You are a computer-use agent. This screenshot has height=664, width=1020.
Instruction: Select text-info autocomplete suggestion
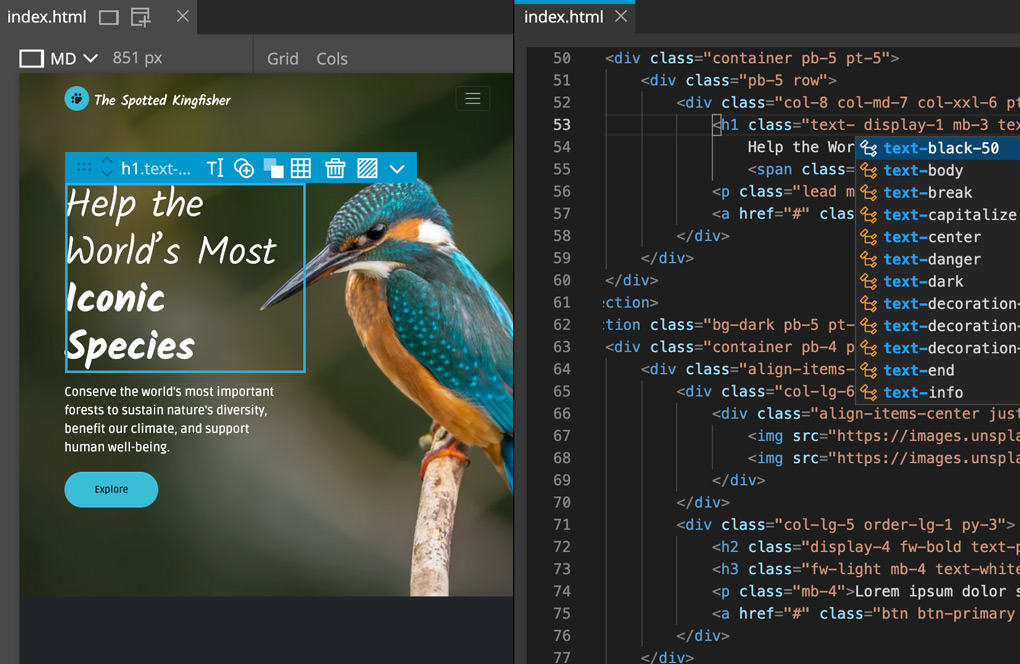[x=937, y=392]
